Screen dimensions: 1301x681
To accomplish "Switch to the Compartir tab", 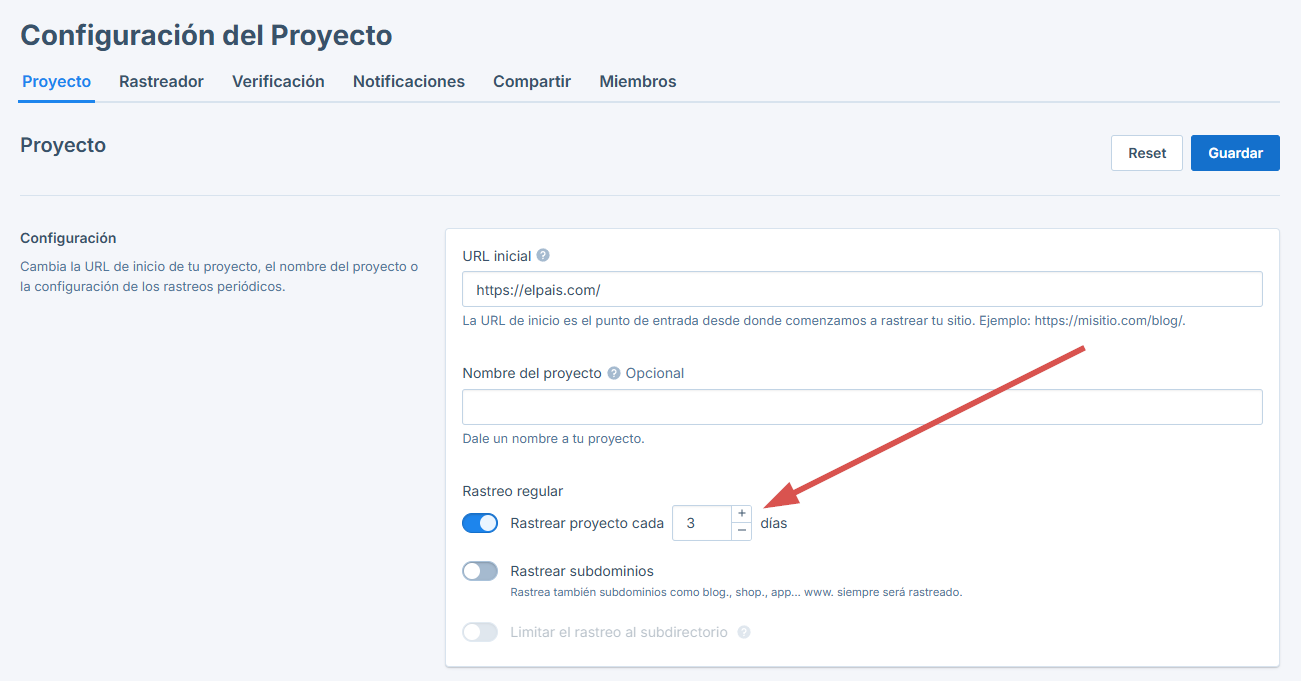I will click(531, 81).
